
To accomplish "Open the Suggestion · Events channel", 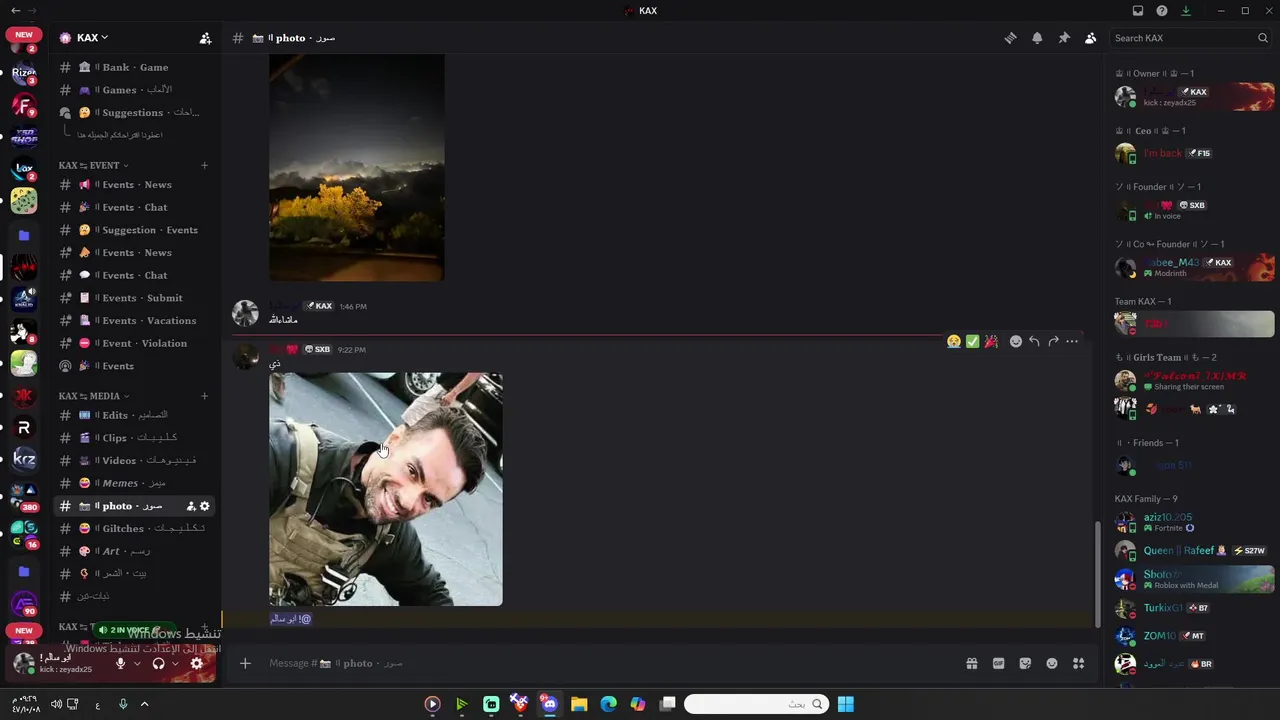I will (134, 230).
